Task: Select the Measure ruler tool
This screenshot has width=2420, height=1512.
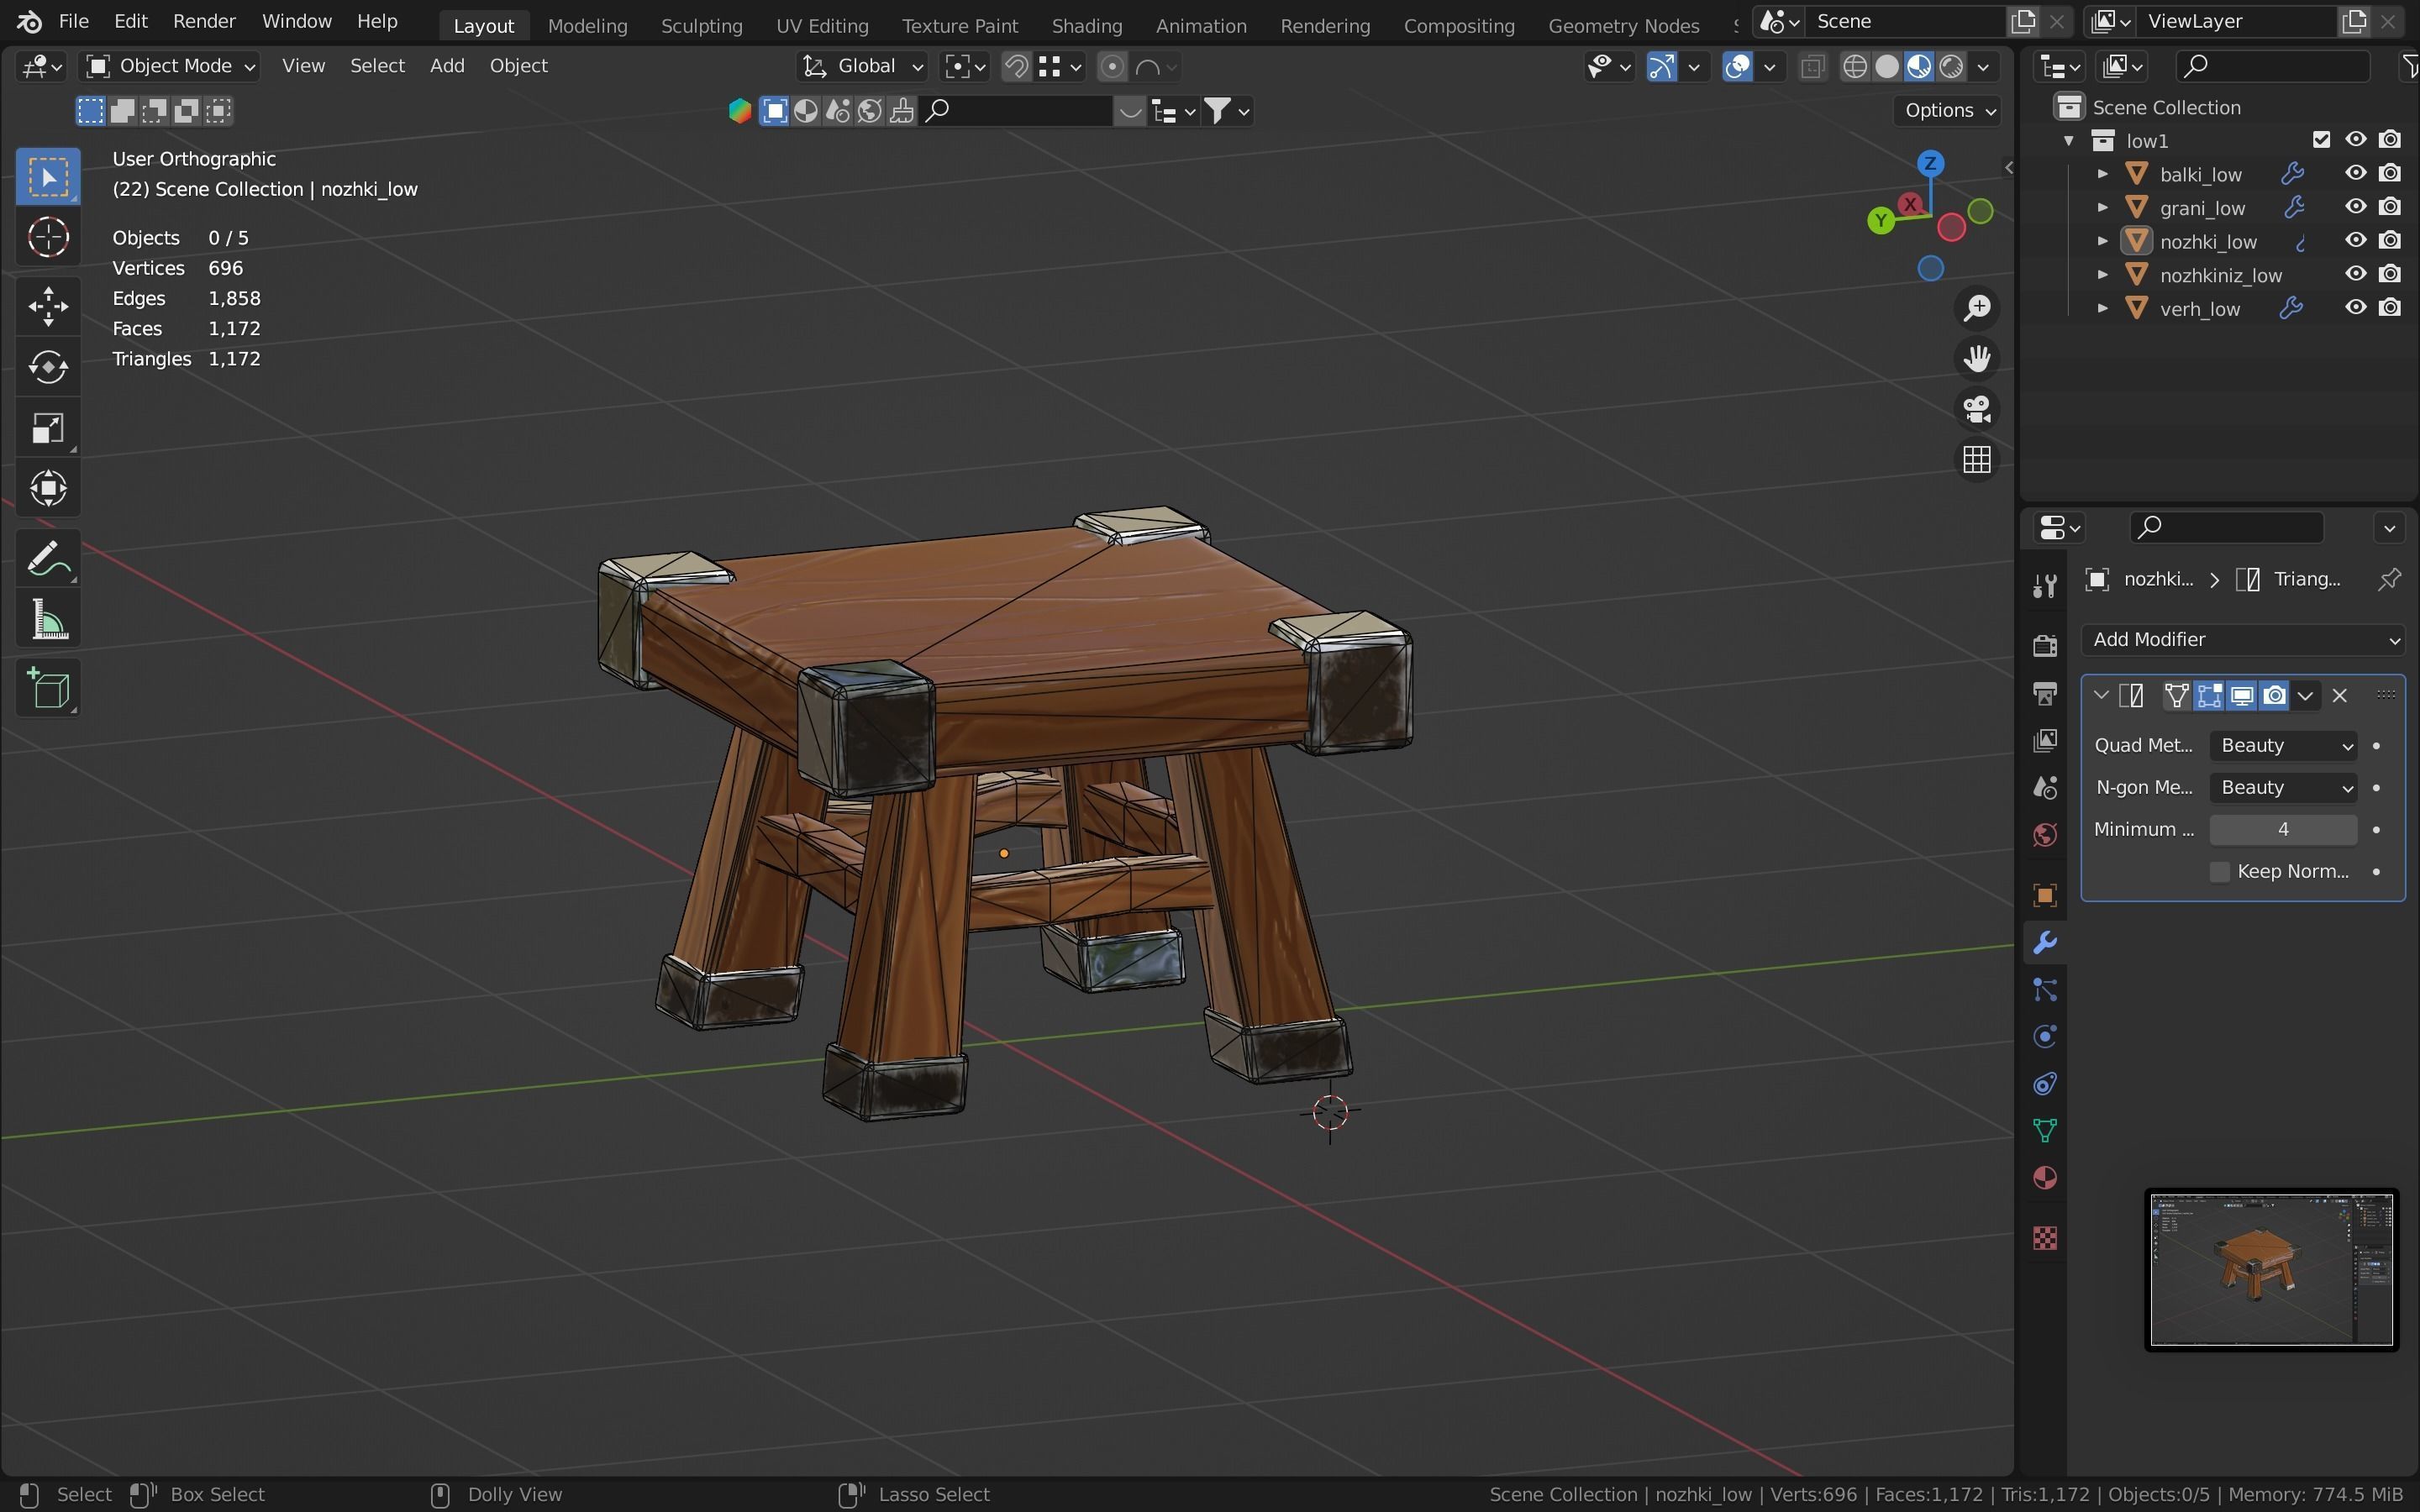Action: click(x=48, y=619)
